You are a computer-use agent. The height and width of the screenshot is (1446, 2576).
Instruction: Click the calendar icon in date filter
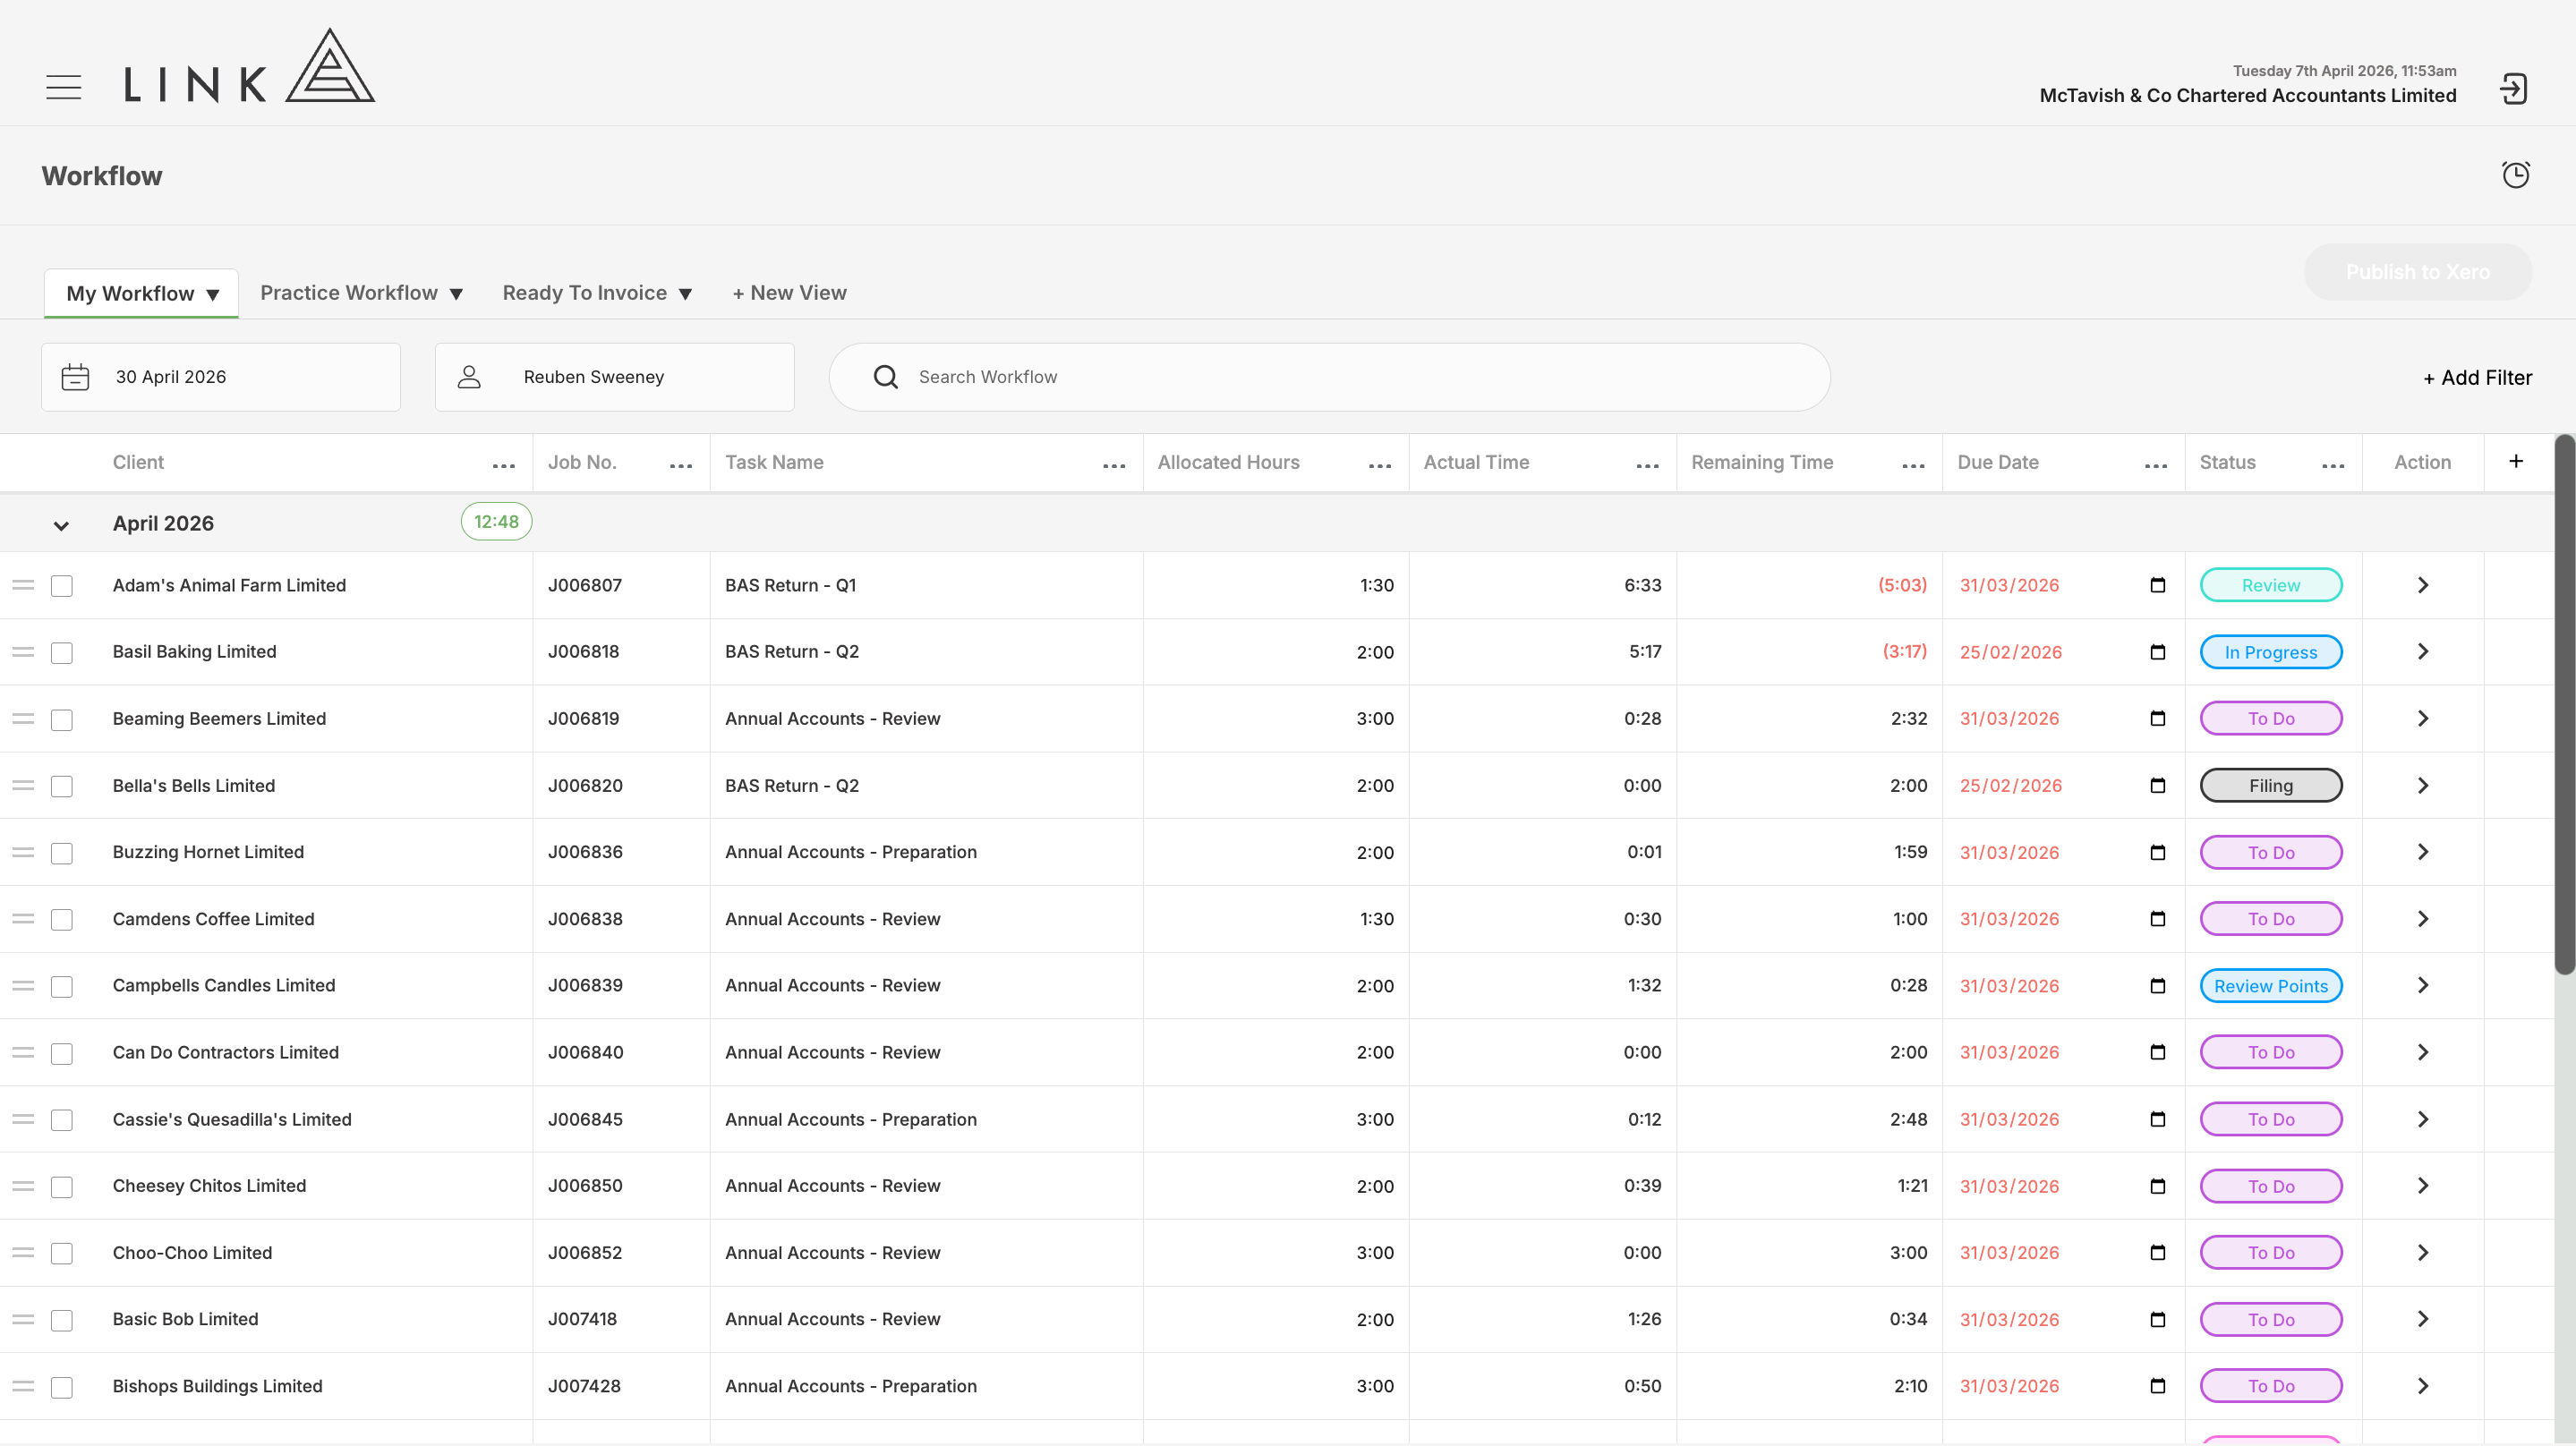coord(75,377)
